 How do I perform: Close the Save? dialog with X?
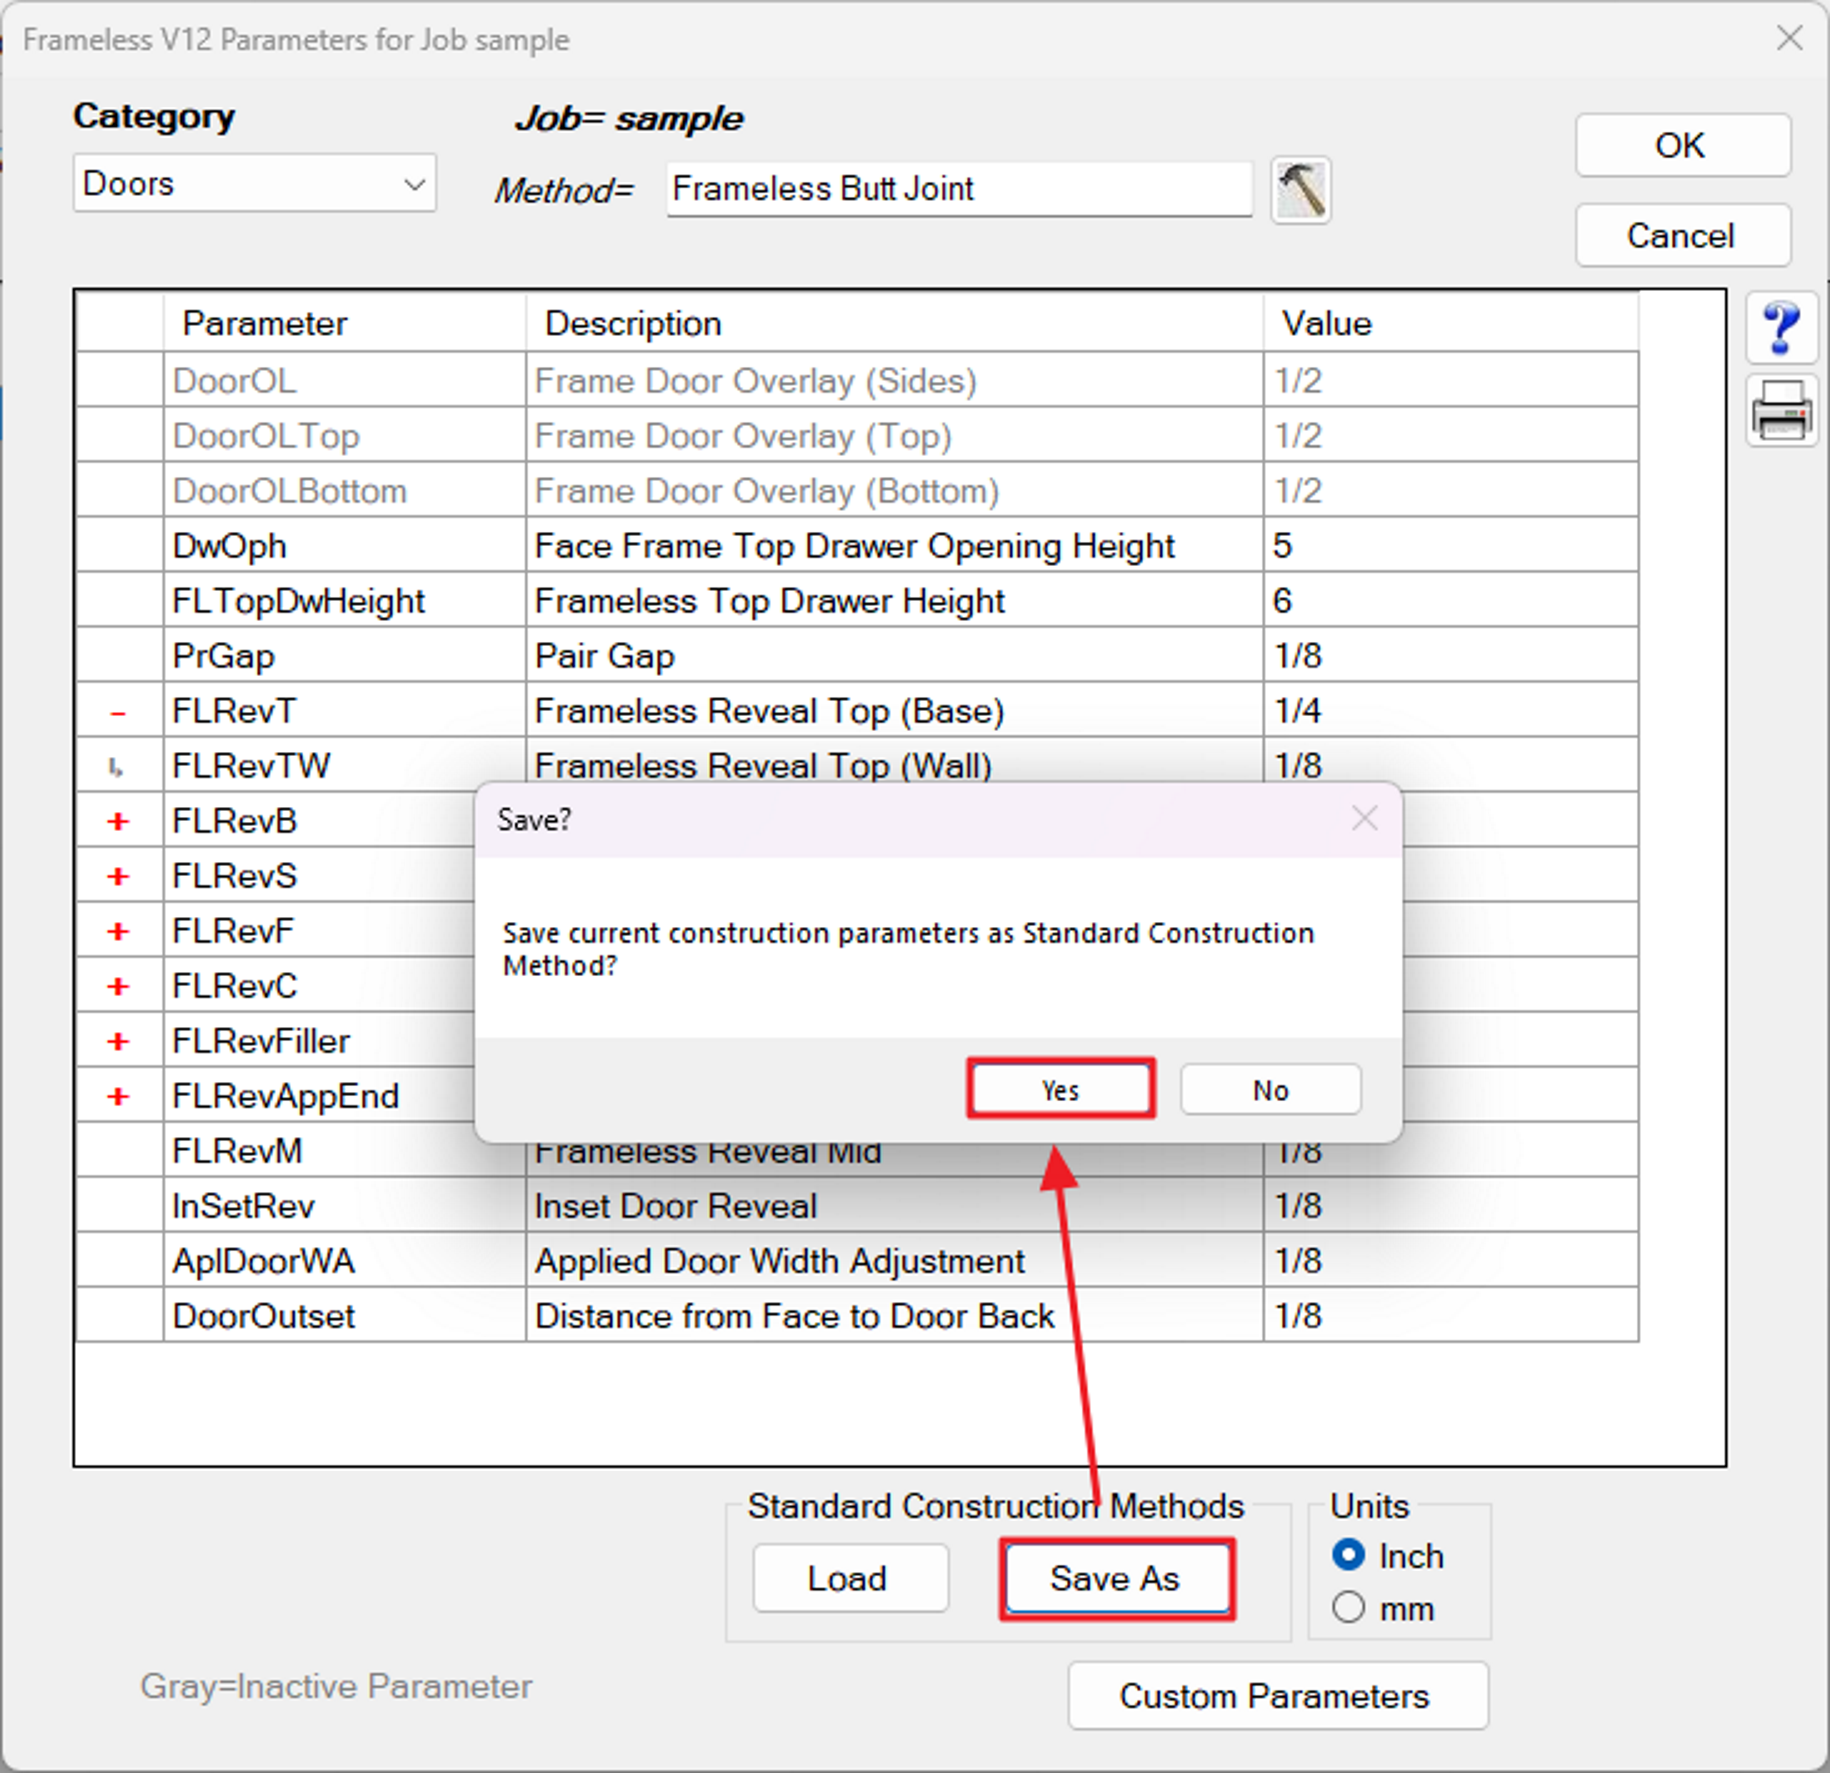pos(1364,819)
